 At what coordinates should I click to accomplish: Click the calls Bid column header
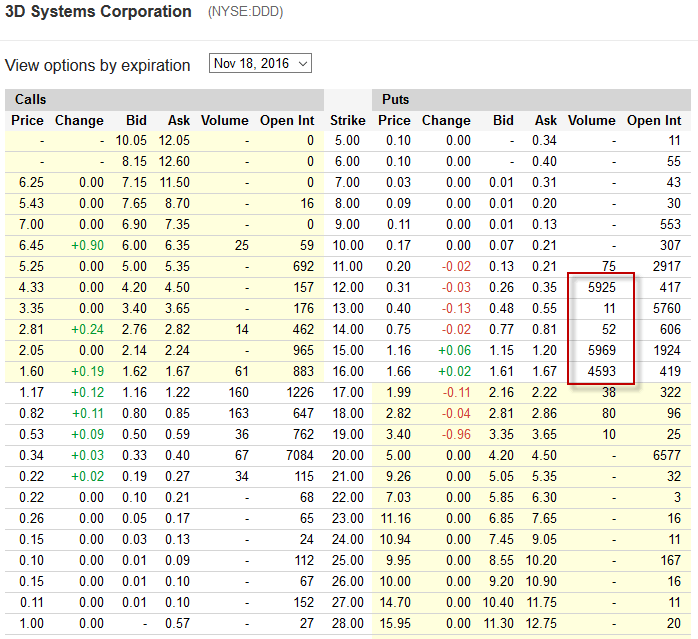pos(136,120)
